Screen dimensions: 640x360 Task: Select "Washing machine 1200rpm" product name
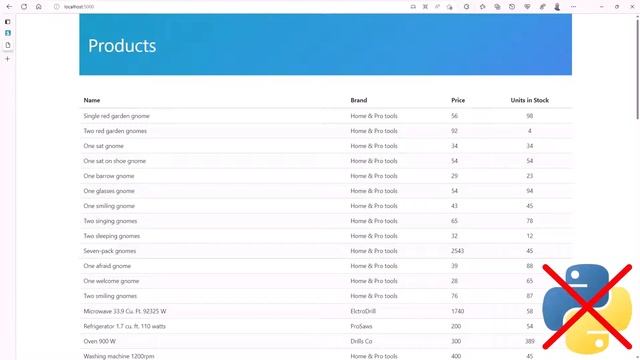pos(119,356)
